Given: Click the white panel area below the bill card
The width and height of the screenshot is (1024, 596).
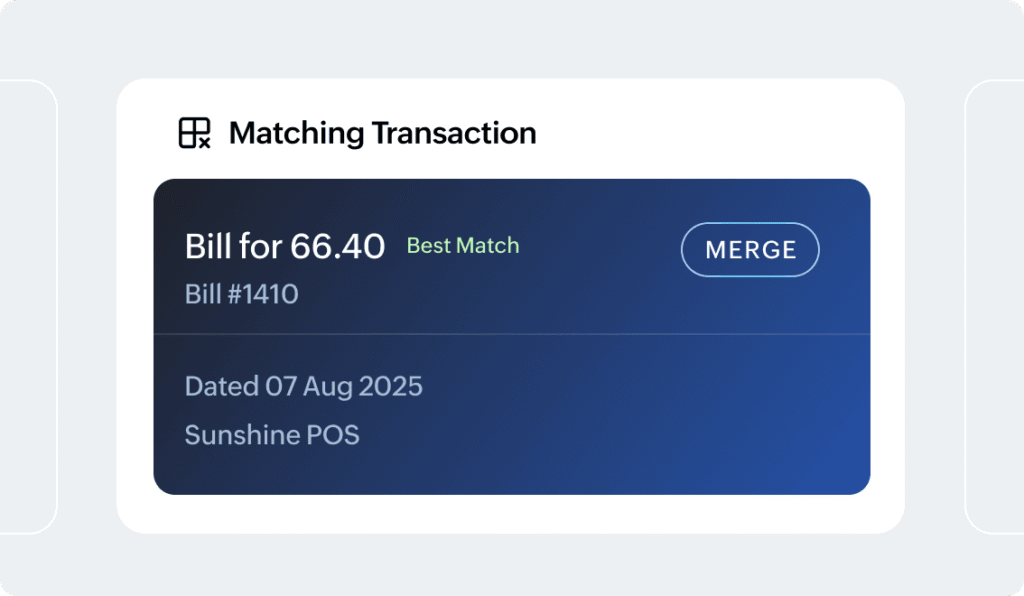Looking at the screenshot, I should (510, 513).
